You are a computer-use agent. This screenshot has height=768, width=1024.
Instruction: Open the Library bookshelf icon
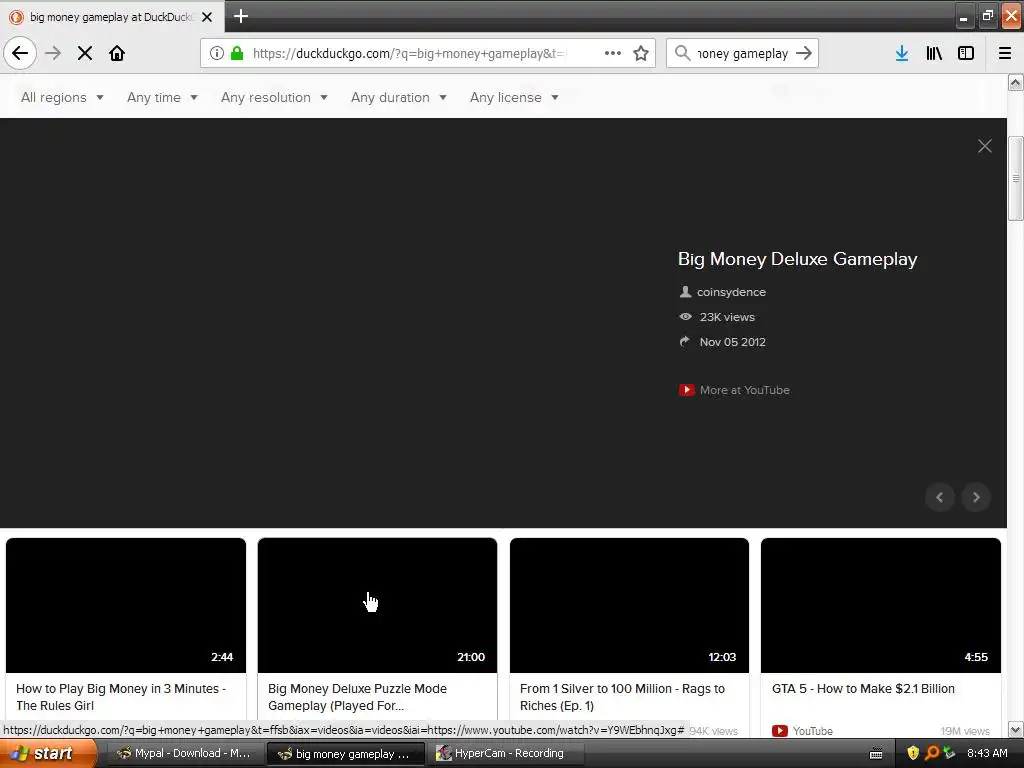pos(934,53)
